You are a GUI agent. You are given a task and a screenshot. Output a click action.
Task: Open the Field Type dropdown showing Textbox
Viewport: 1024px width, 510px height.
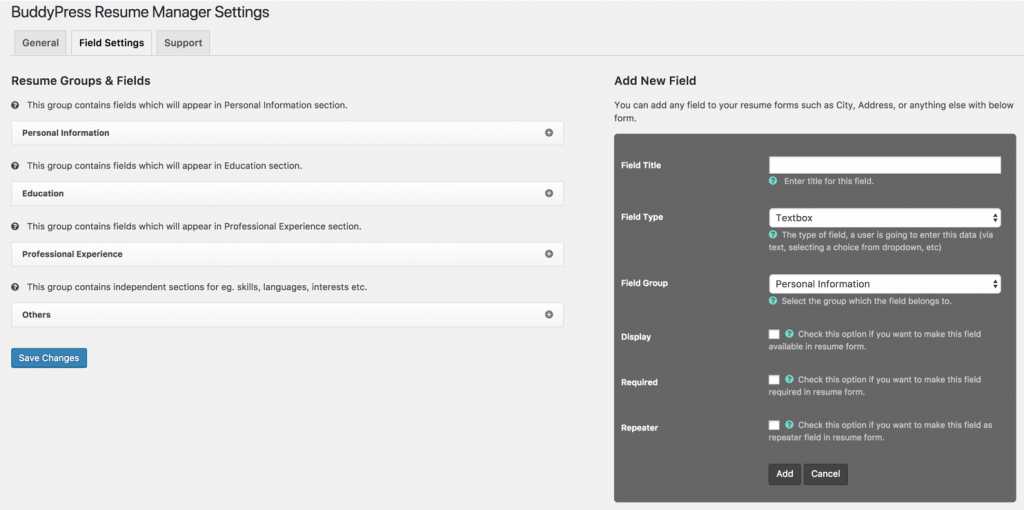[x=884, y=217]
